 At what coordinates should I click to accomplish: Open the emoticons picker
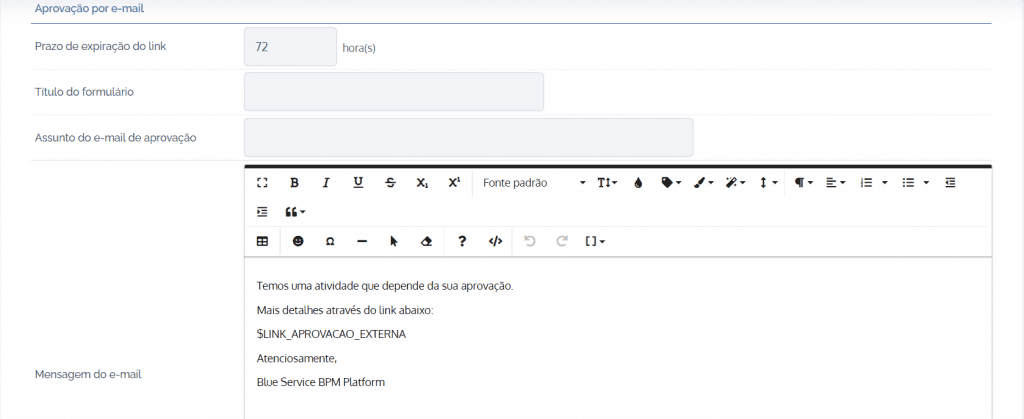[x=298, y=241]
